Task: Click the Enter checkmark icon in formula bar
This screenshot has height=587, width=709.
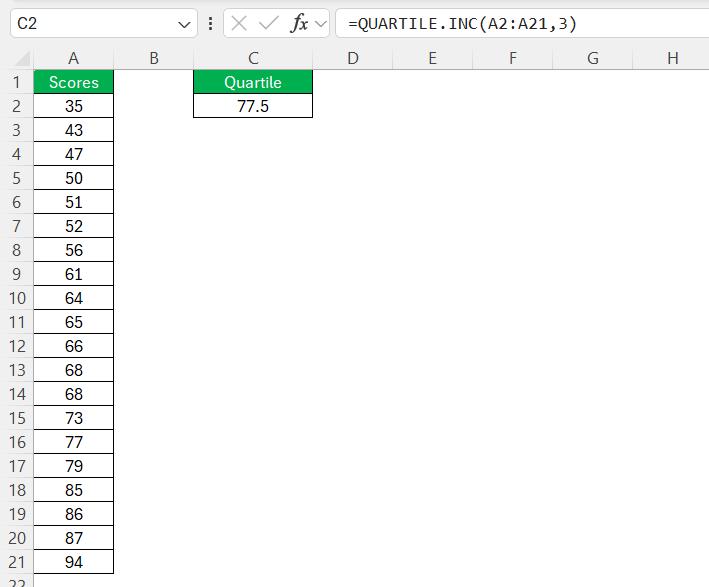Action: pos(269,23)
